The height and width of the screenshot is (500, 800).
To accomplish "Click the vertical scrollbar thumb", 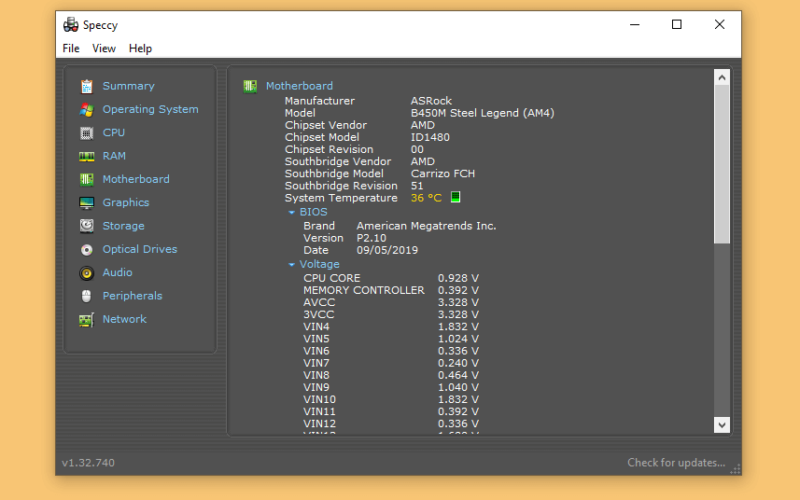I will tap(721, 164).
